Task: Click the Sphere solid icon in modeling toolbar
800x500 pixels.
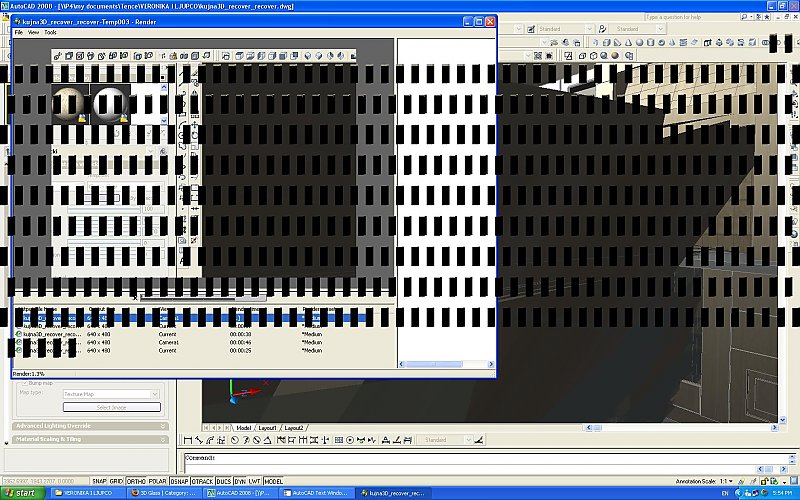Action: pos(640,42)
